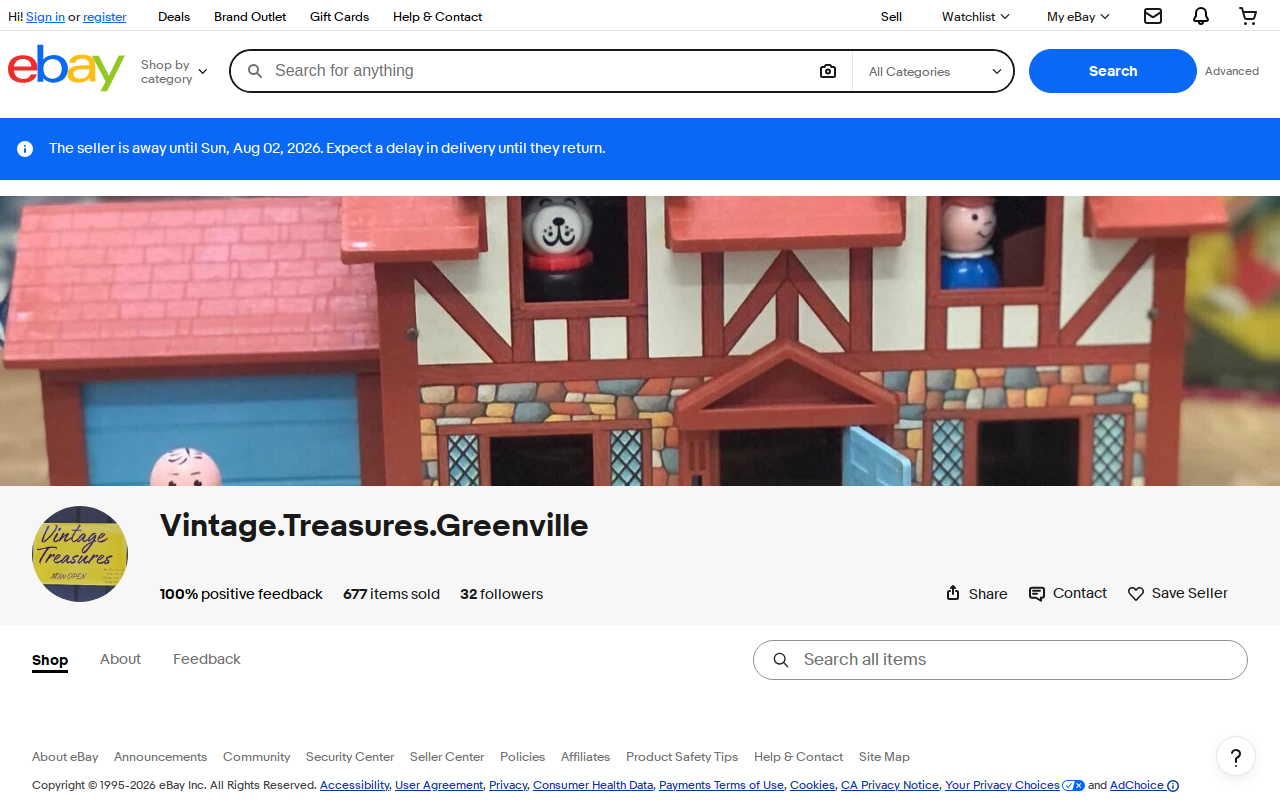Save this seller with heart button
The height and width of the screenshot is (800, 1280).
[x=1178, y=593]
